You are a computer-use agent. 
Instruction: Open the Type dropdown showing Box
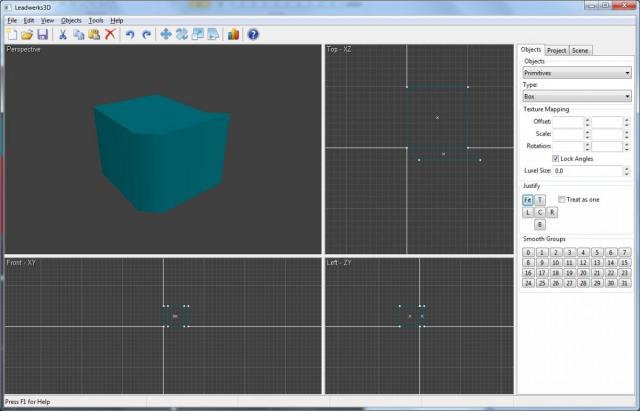click(x=576, y=96)
